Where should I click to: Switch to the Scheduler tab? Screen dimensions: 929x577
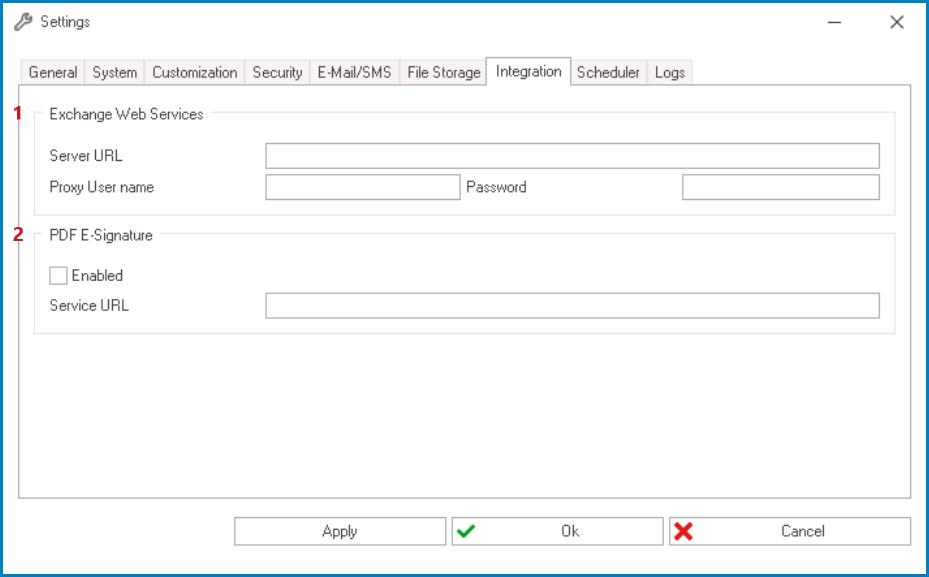pyautogui.click(x=609, y=72)
